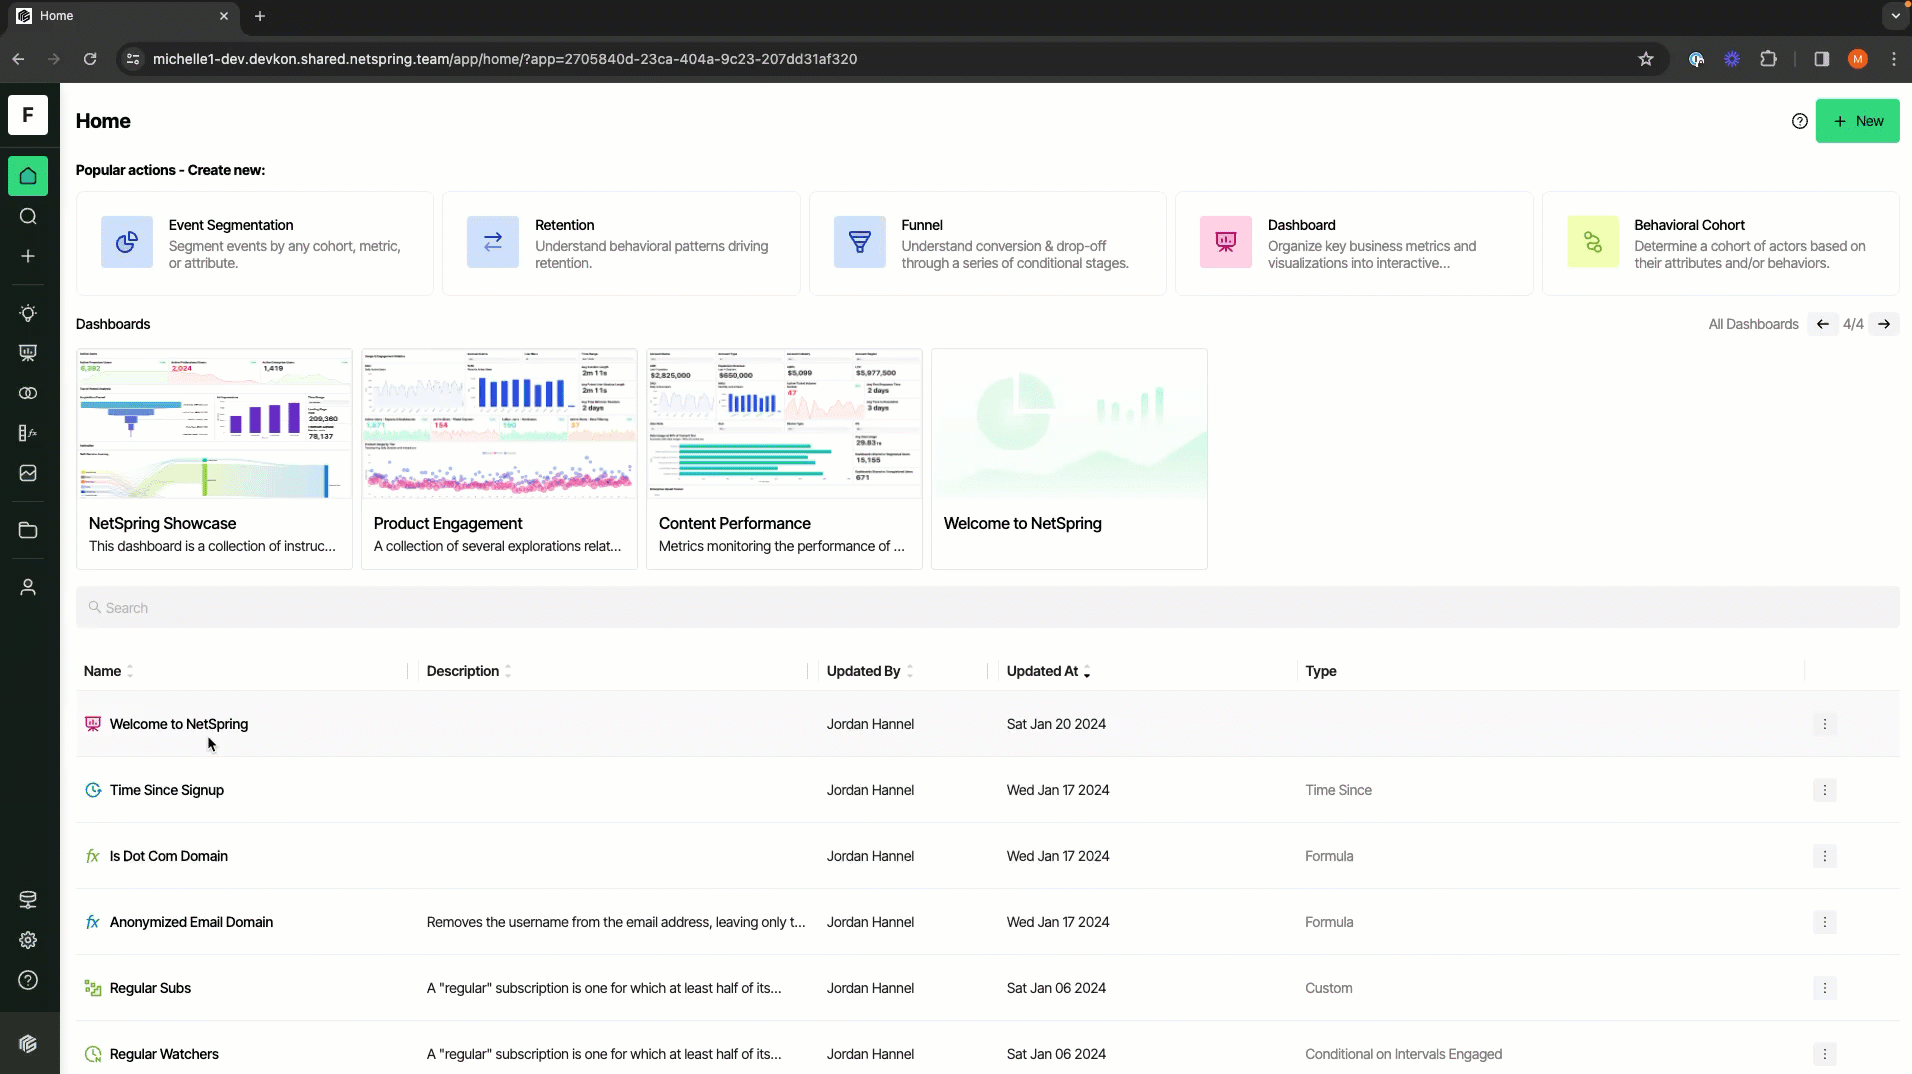
Task: Open the Product Engagement dashboard thumbnail
Action: click(x=499, y=424)
